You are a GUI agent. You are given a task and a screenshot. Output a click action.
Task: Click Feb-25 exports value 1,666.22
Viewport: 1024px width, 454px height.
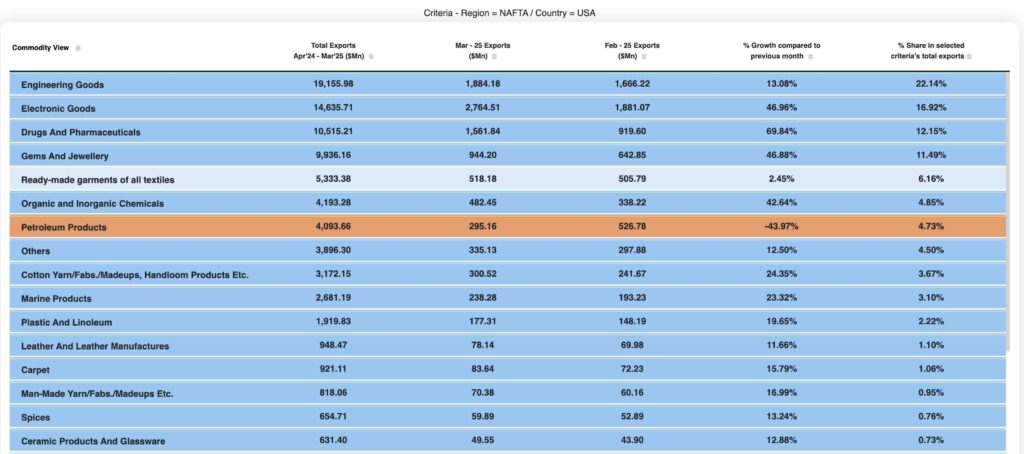pyautogui.click(x=632, y=84)
